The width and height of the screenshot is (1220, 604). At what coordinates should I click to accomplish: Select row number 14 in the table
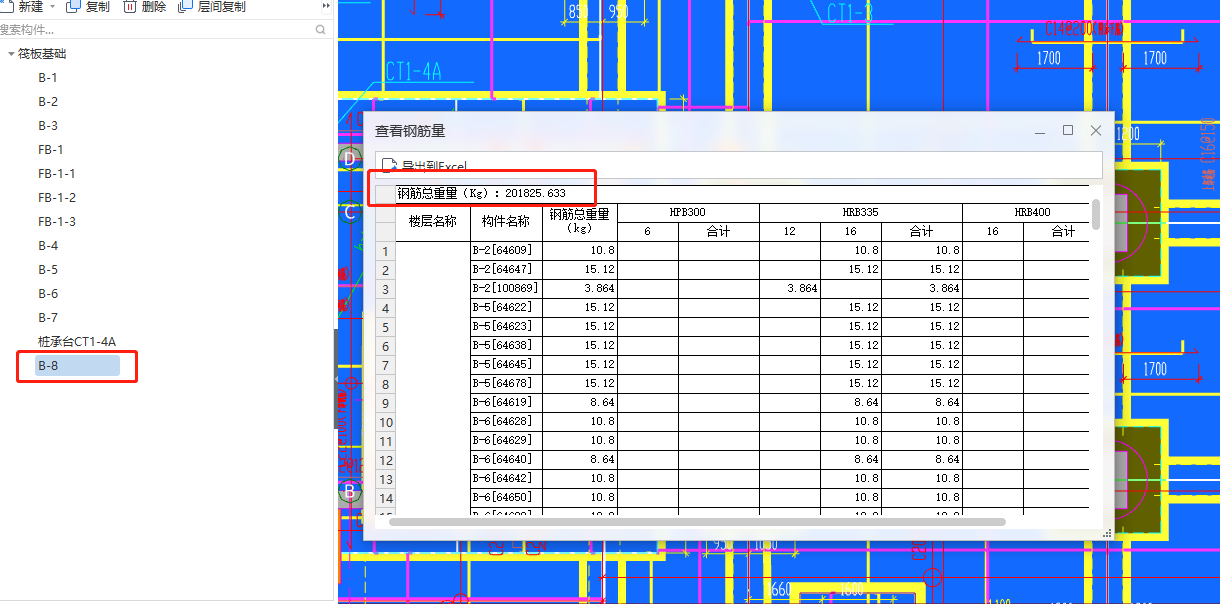tap(386, 498)
